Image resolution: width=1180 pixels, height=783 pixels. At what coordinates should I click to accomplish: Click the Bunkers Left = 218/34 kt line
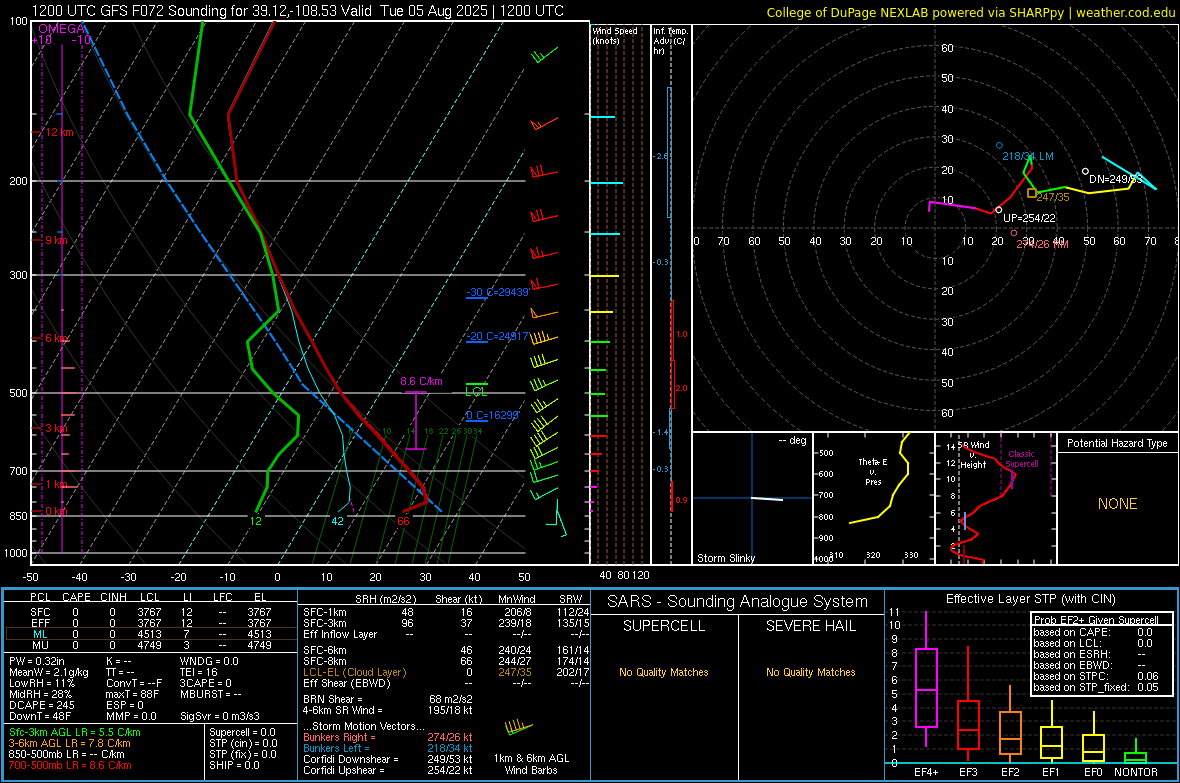pos(388,748)
